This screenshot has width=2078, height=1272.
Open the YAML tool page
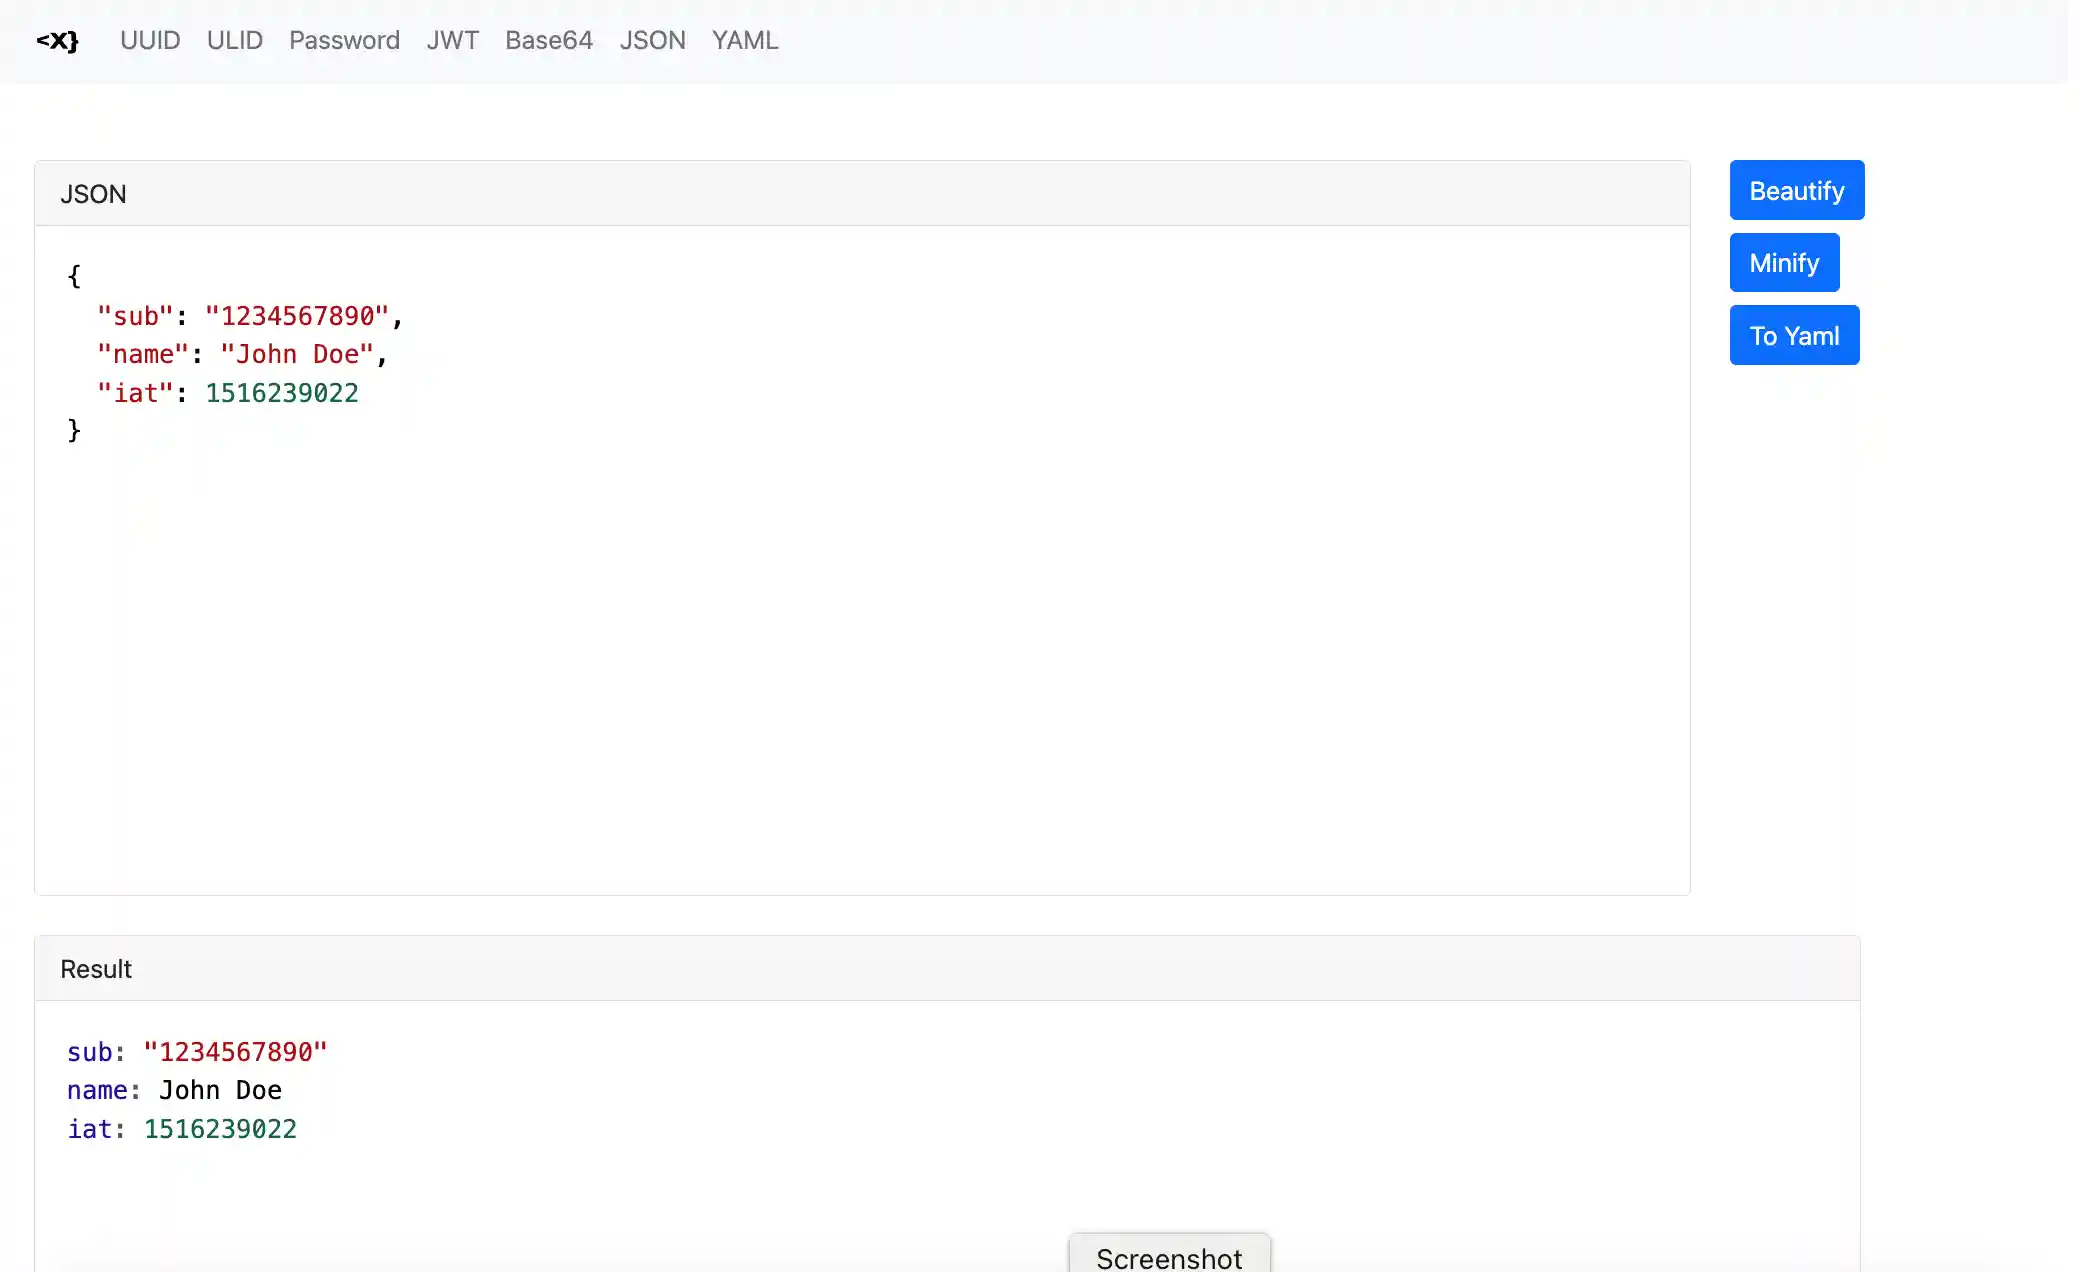click(744, 40)
